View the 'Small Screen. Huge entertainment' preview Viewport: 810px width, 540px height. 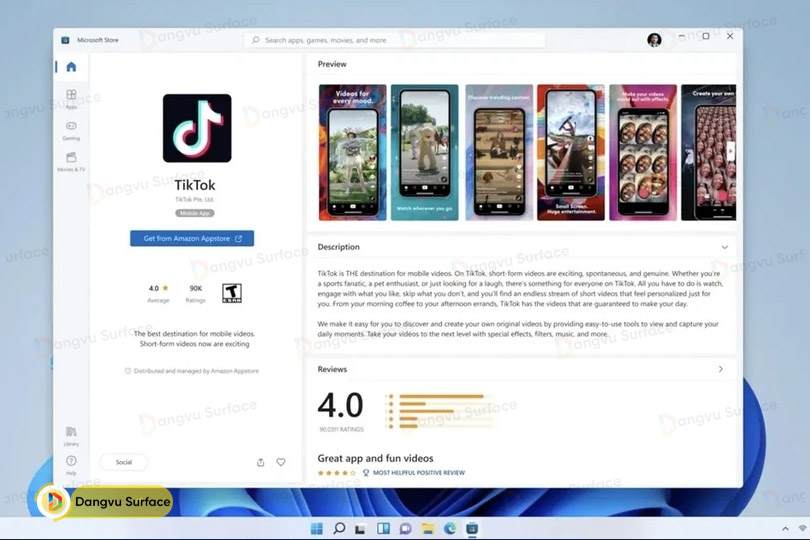pos(570,152)
